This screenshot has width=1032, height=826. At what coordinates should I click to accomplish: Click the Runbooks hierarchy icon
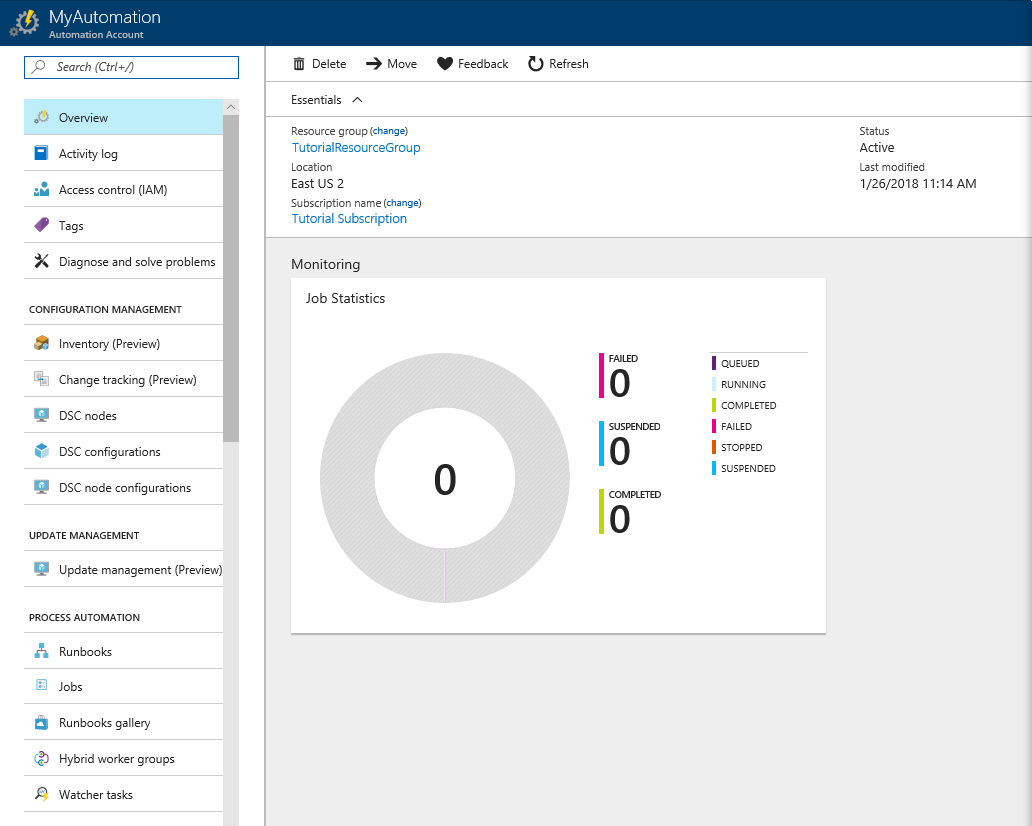click(x=41, y=651)
